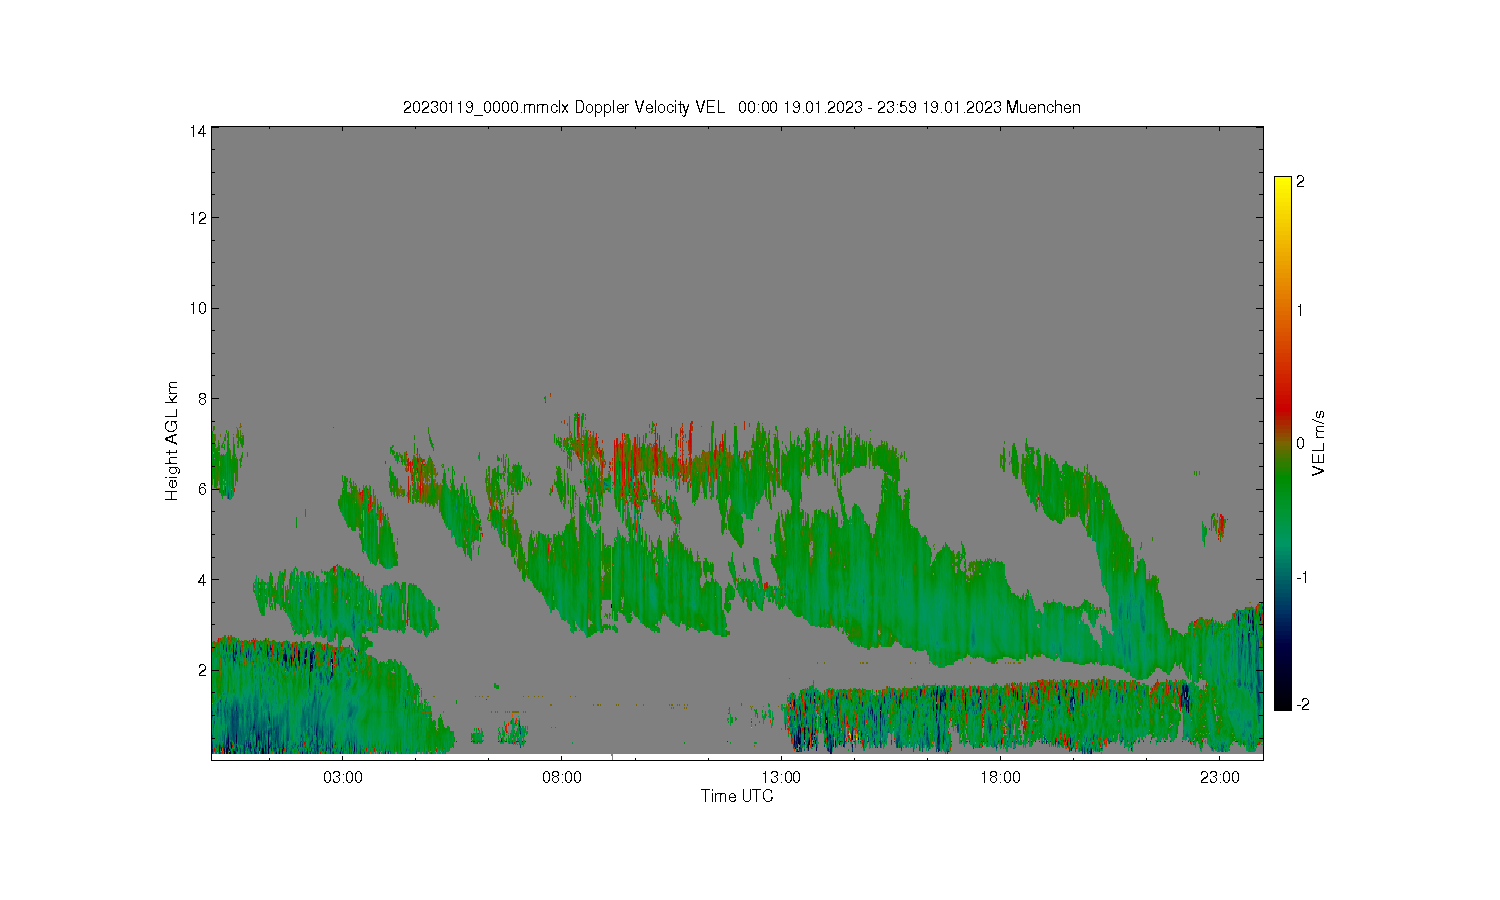The image size is (1500, 900).
Task: Click the height tick label "8"
Action: click(x=202, y=399)
